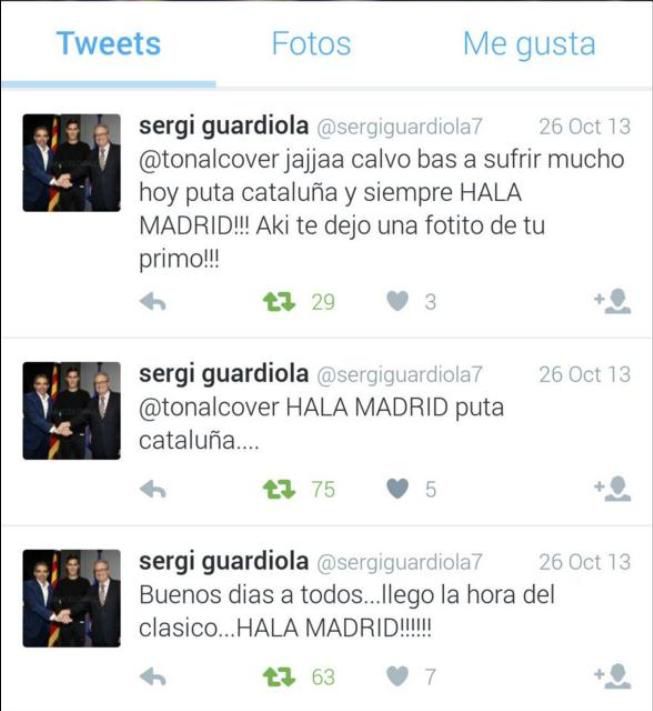Switch to the Fotos tab
Screen dimensions: 653x711
pyautogui.click(x=312, y=44)
